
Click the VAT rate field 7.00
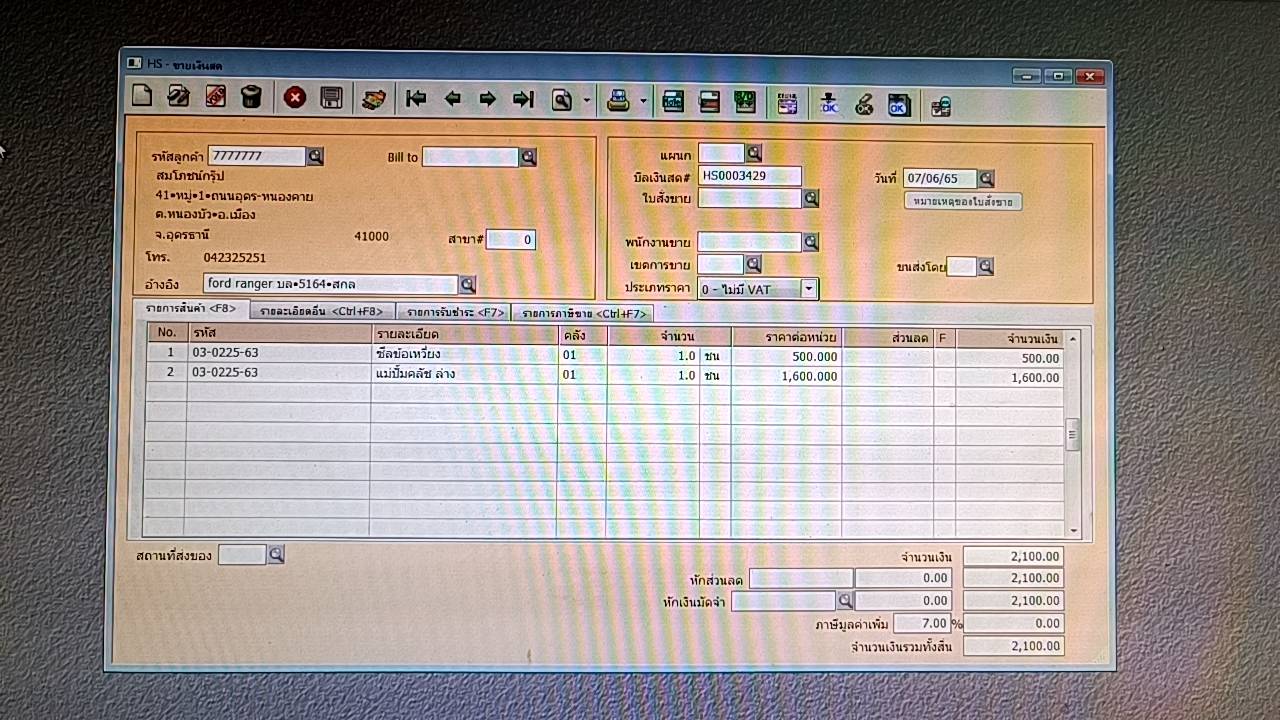[920, 623]
